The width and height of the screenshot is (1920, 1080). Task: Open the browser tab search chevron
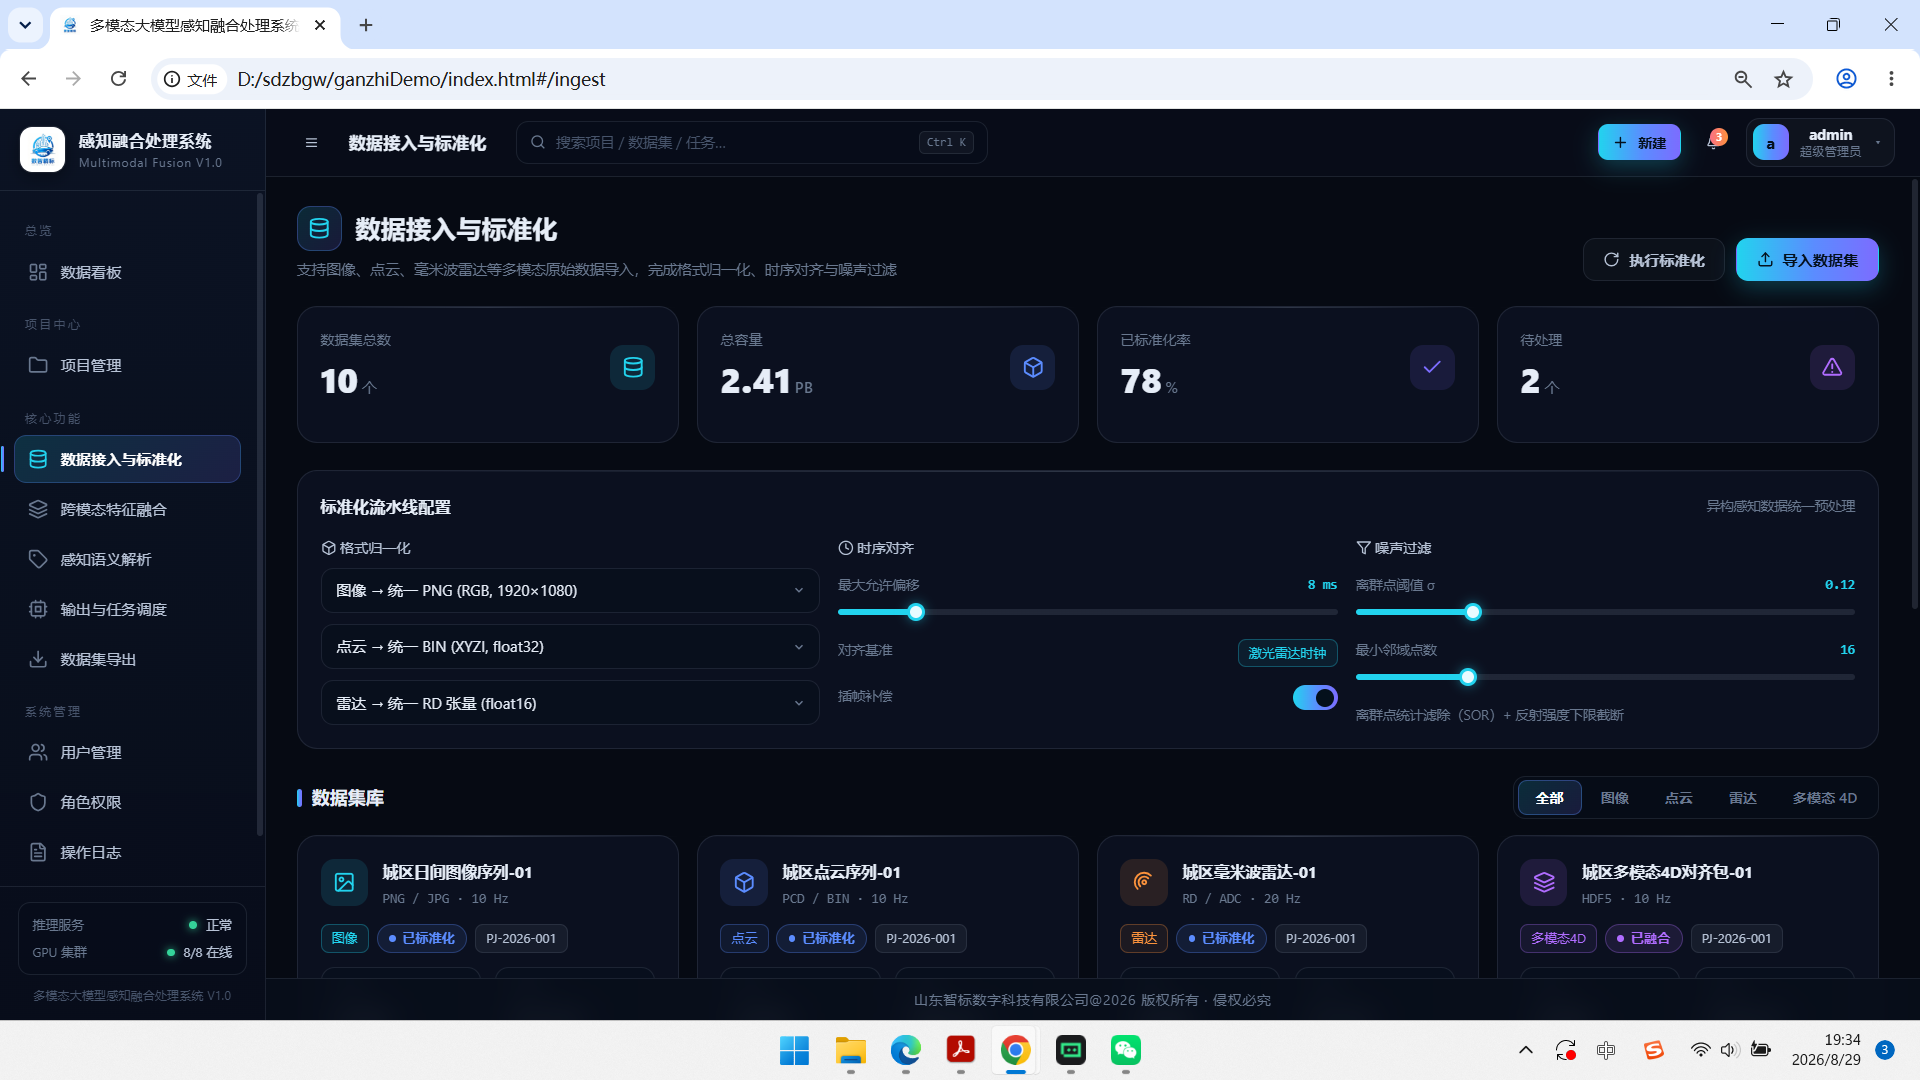point(25,25)
